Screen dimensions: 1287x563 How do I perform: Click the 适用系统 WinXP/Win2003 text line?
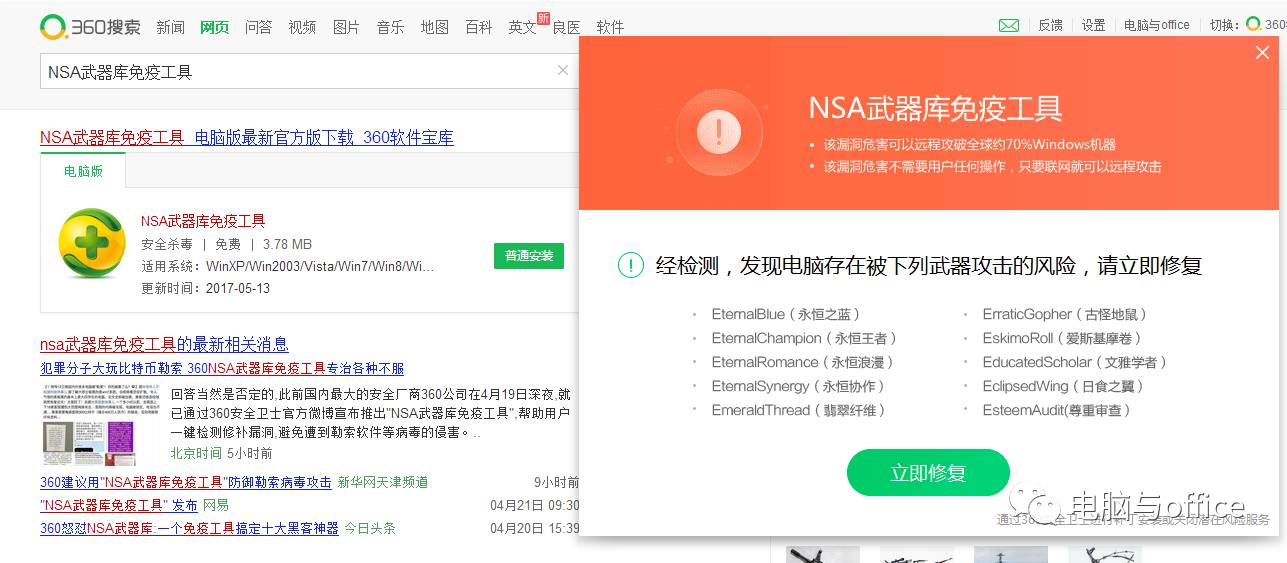pyautogui.click(x=288, y=267)
